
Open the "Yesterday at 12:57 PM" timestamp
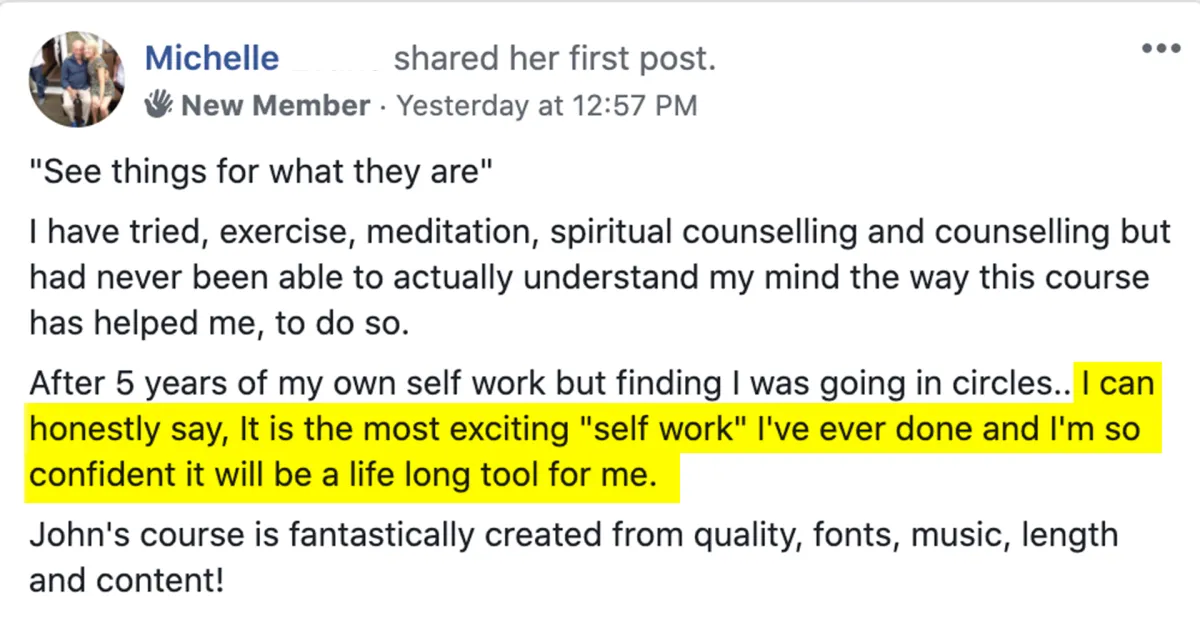tap(547, 106)
